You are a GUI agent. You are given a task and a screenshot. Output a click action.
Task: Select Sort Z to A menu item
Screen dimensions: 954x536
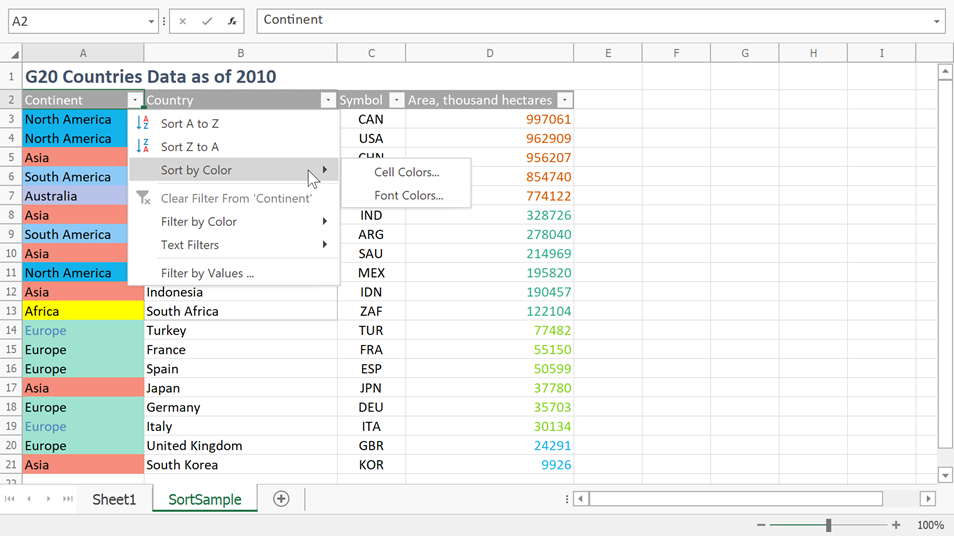coord(234,146)
